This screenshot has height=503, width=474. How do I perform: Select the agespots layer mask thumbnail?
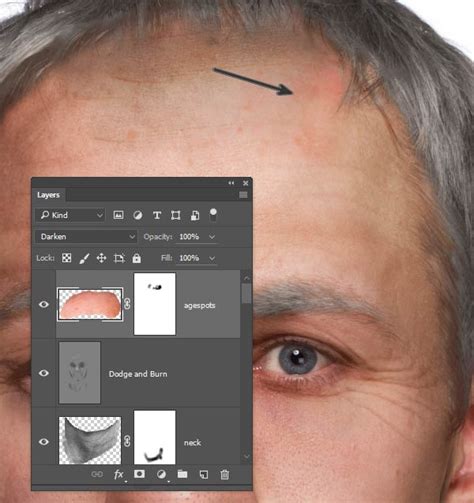pyautogui.click(x=155, y=304)
